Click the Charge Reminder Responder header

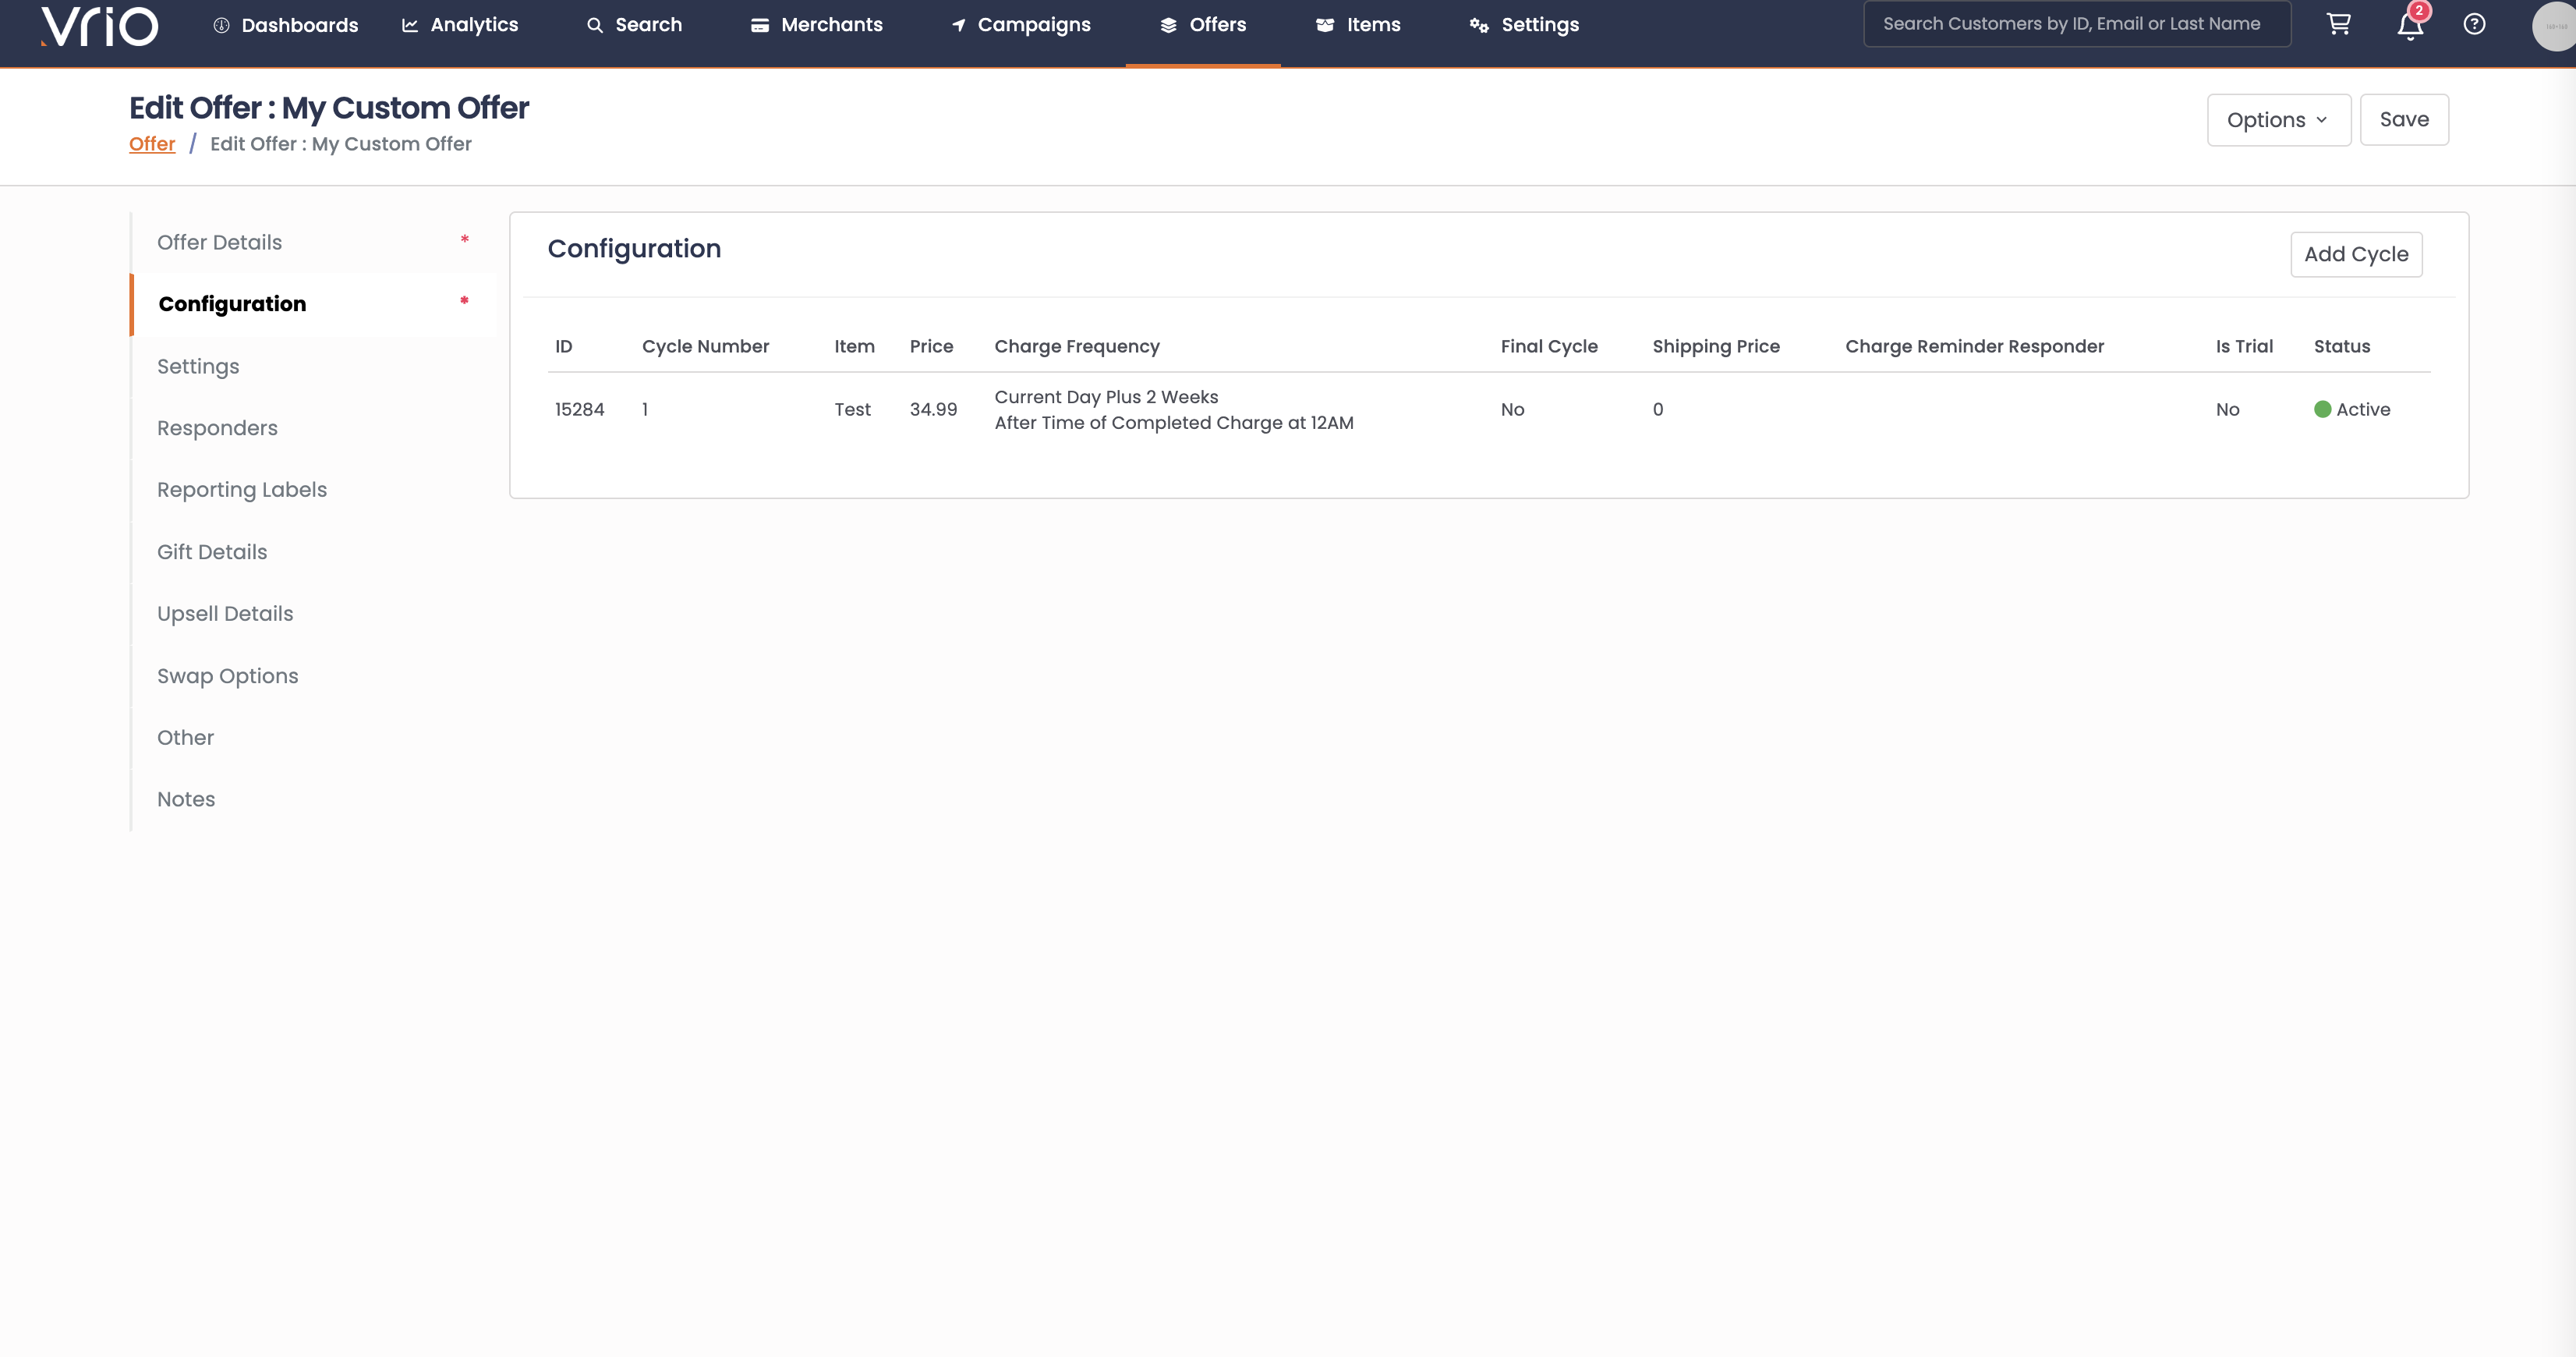[1974, 347]
